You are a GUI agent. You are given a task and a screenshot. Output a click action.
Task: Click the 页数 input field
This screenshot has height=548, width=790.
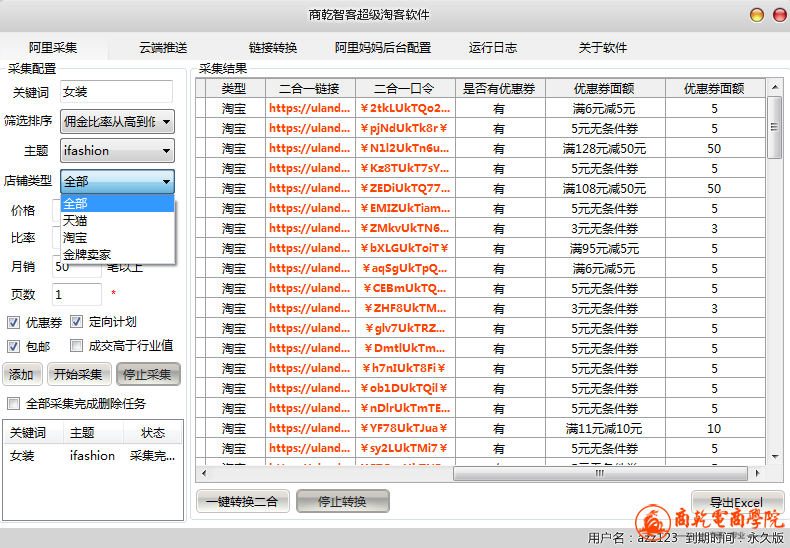pos(77,294)
